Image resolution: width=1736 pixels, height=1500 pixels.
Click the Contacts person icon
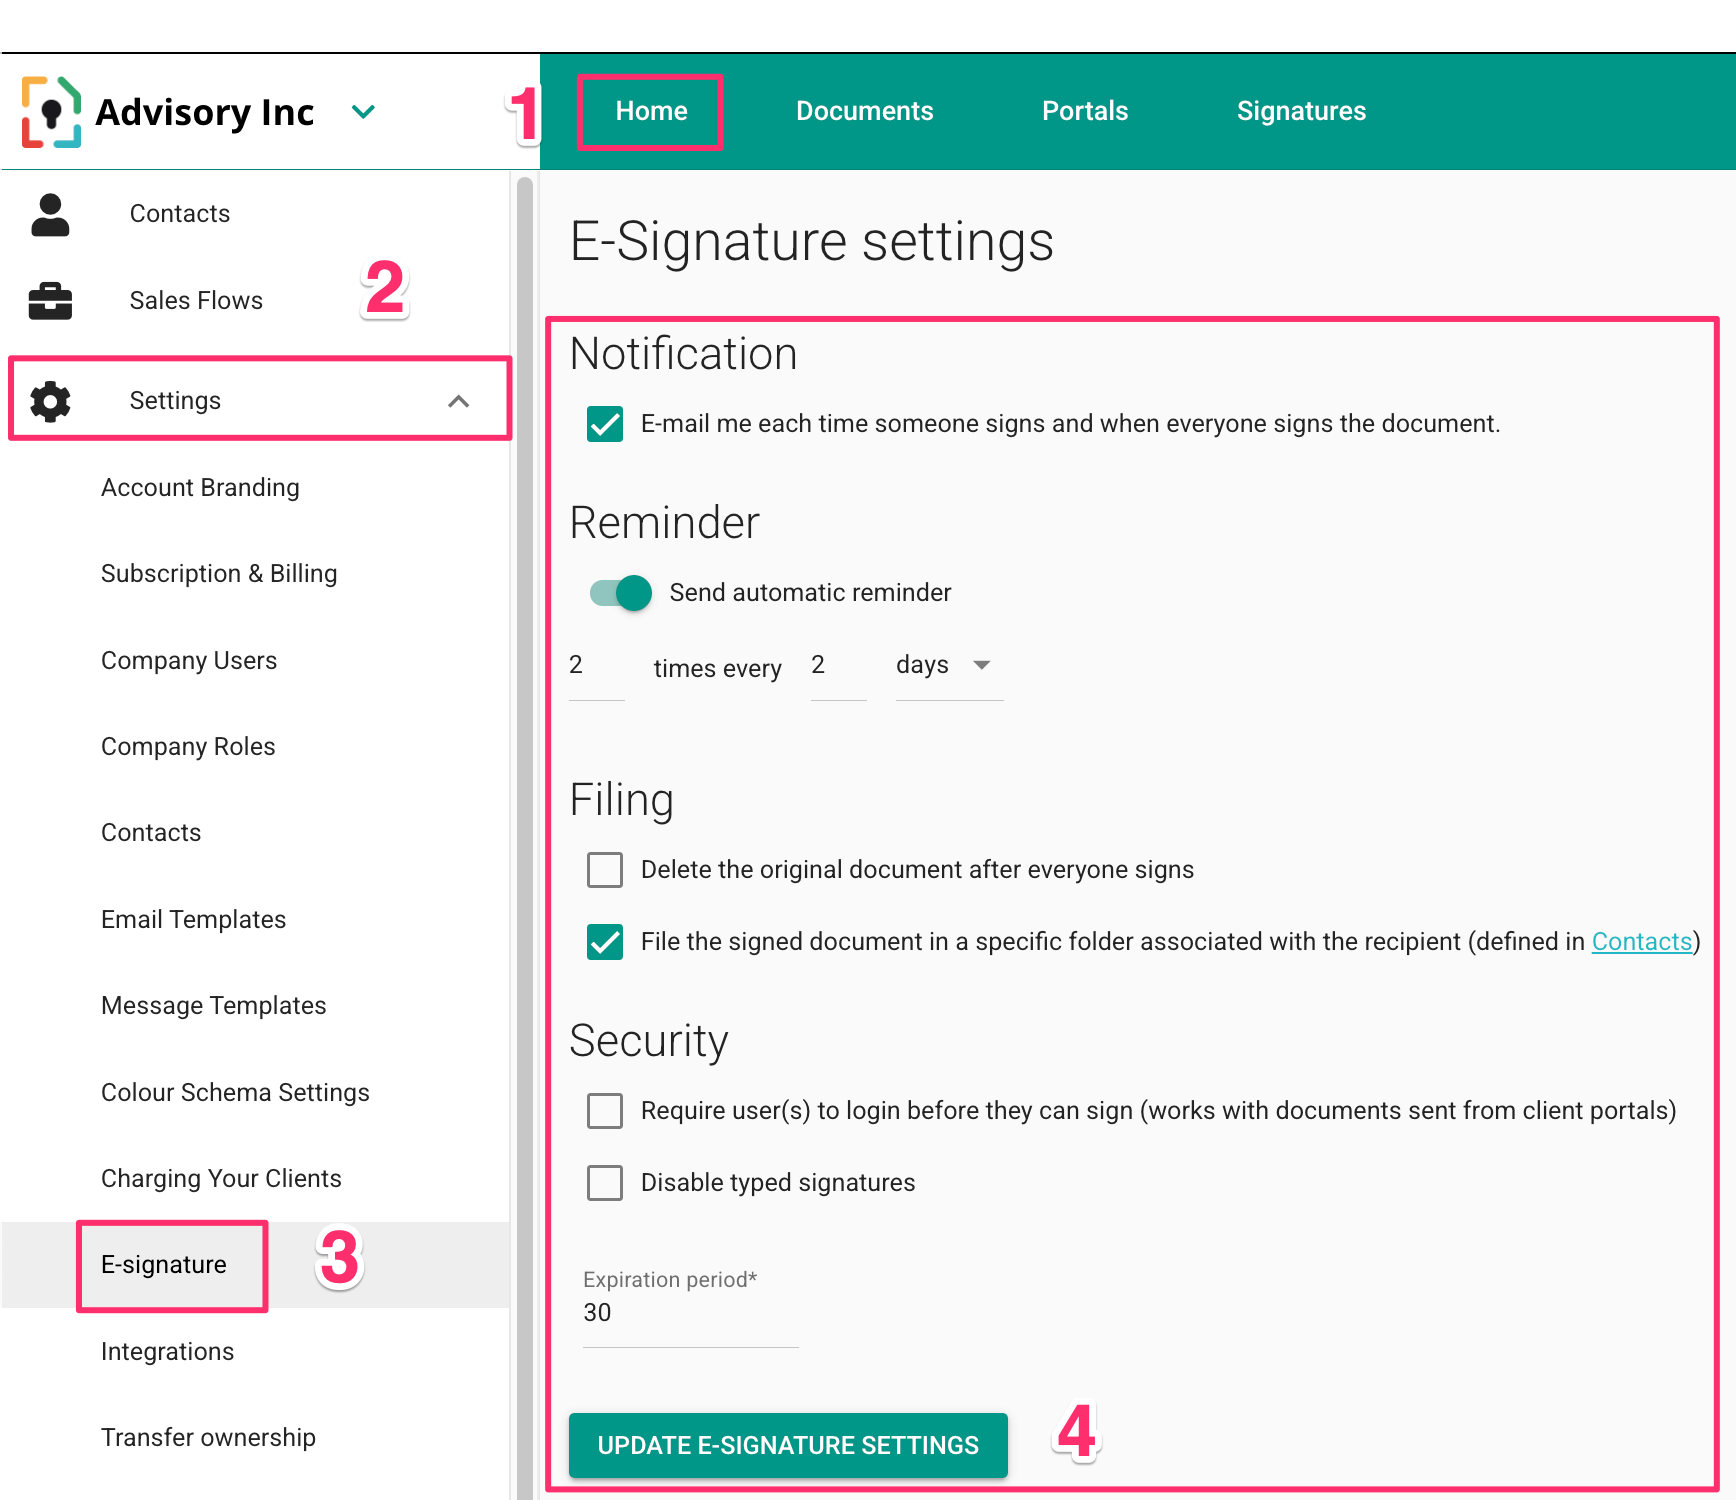coord(50,214)
